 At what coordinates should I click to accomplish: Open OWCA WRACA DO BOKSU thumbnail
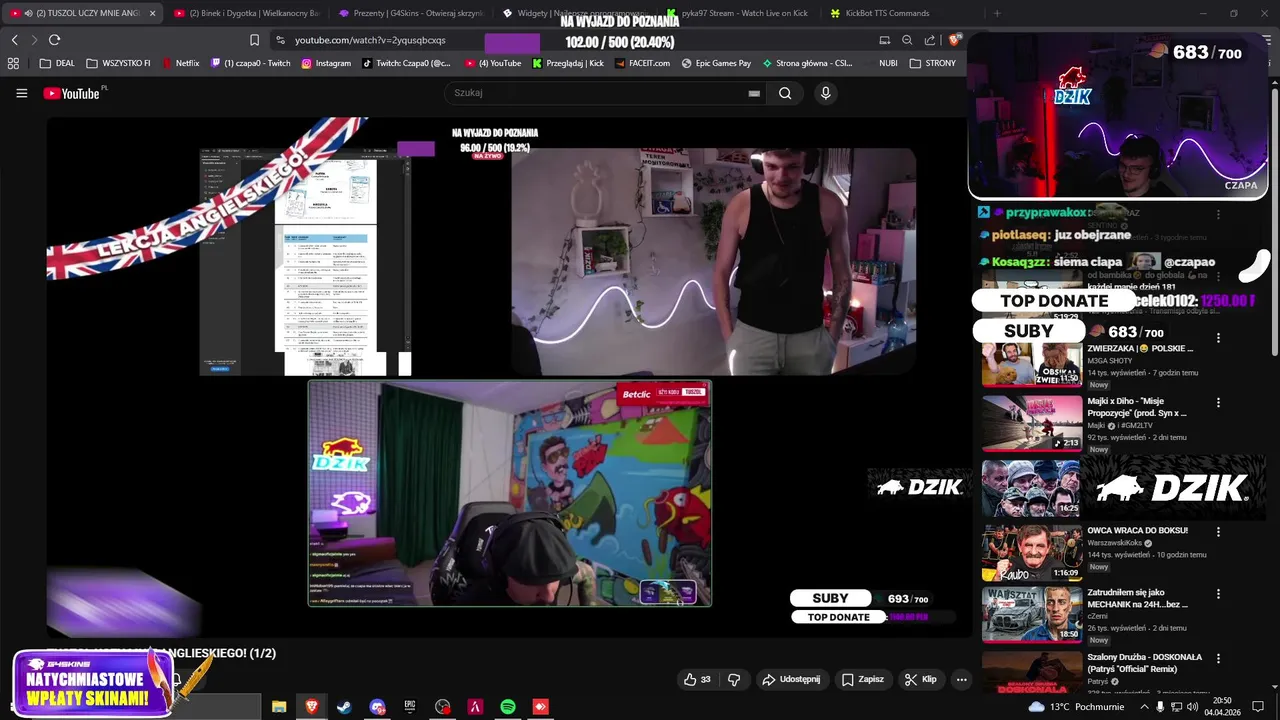pyautogui.click(x=1031, y=553)
